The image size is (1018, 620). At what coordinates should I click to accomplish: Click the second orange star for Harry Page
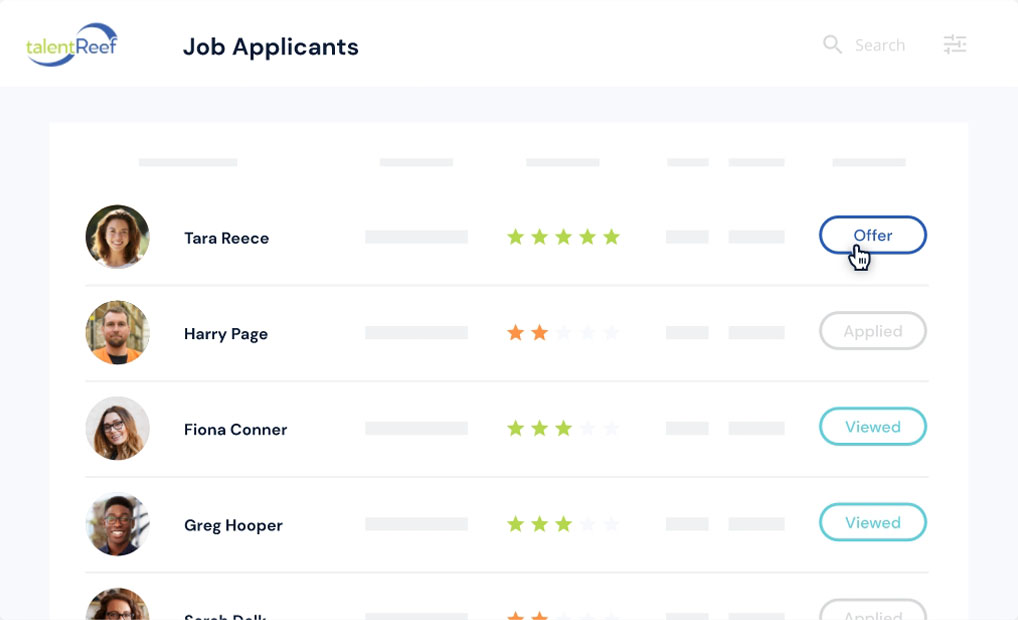[539, 332]
